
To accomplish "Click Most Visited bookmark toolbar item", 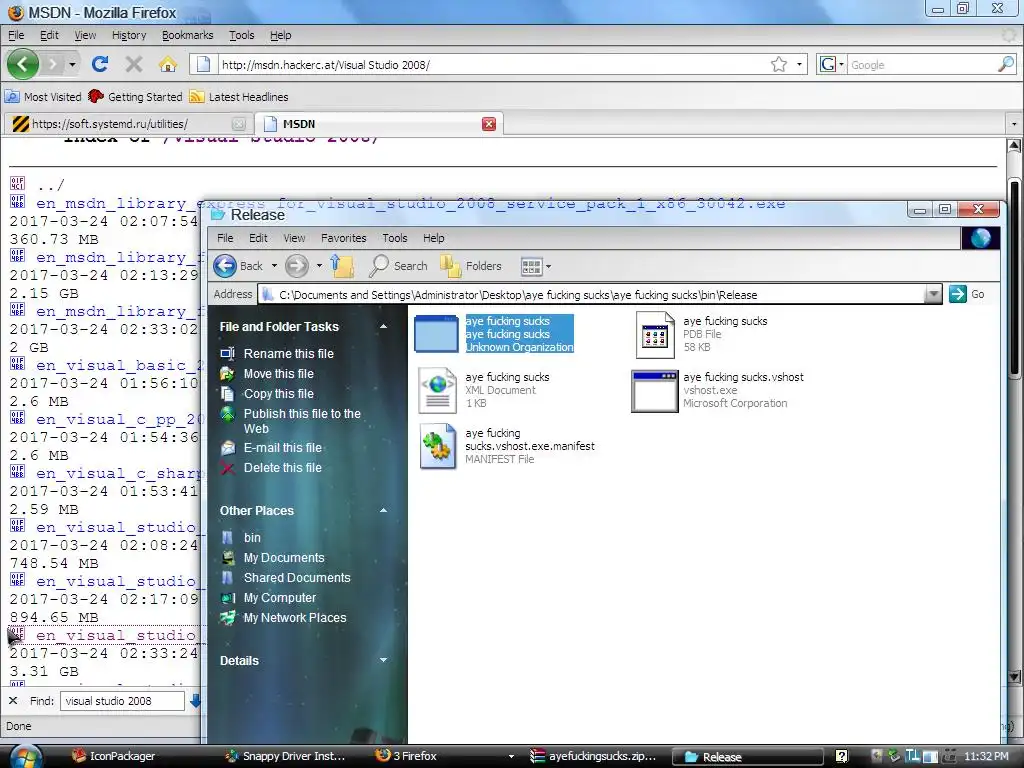I will tap(44, 97).
